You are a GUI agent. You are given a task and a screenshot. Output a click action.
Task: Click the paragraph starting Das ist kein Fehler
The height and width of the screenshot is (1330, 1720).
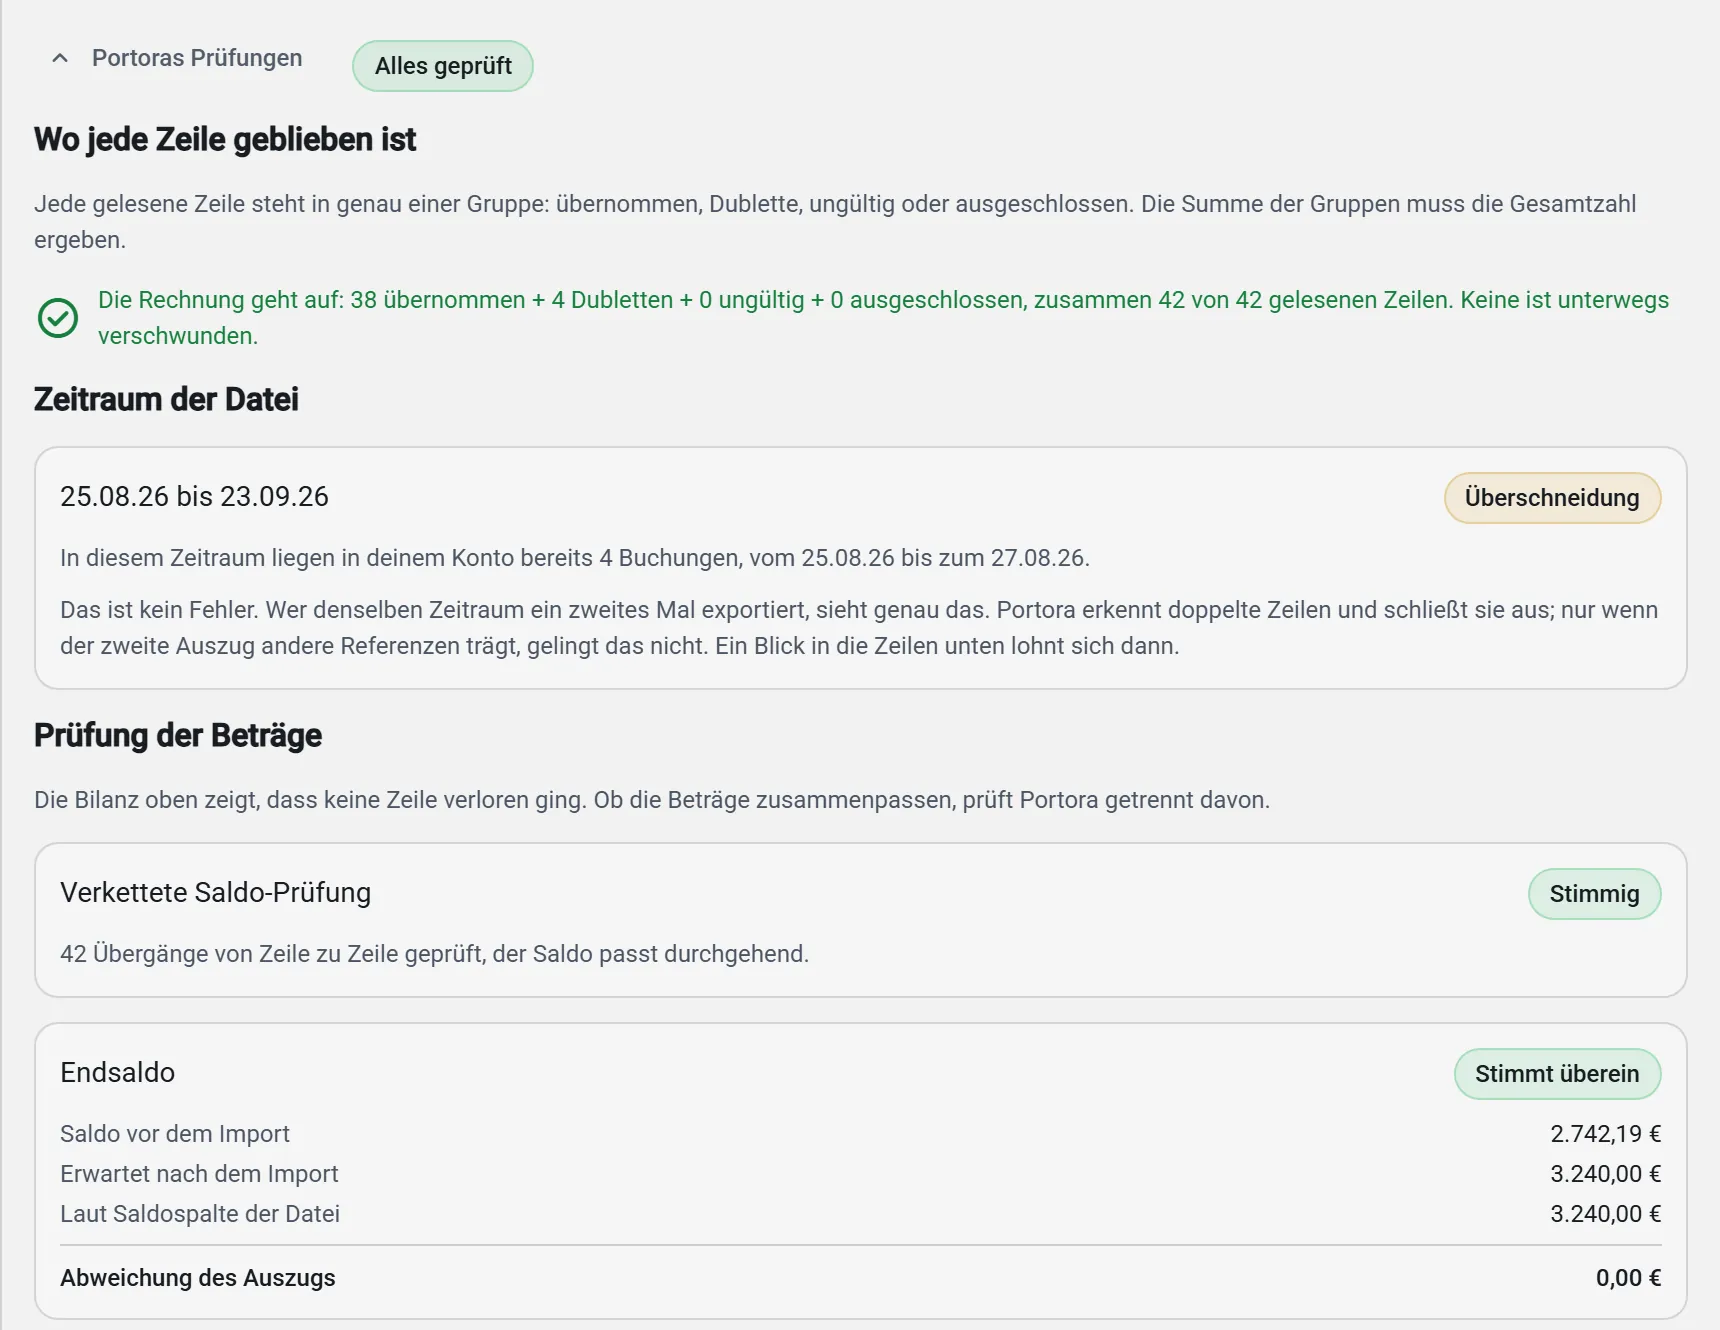click(859, 628)
